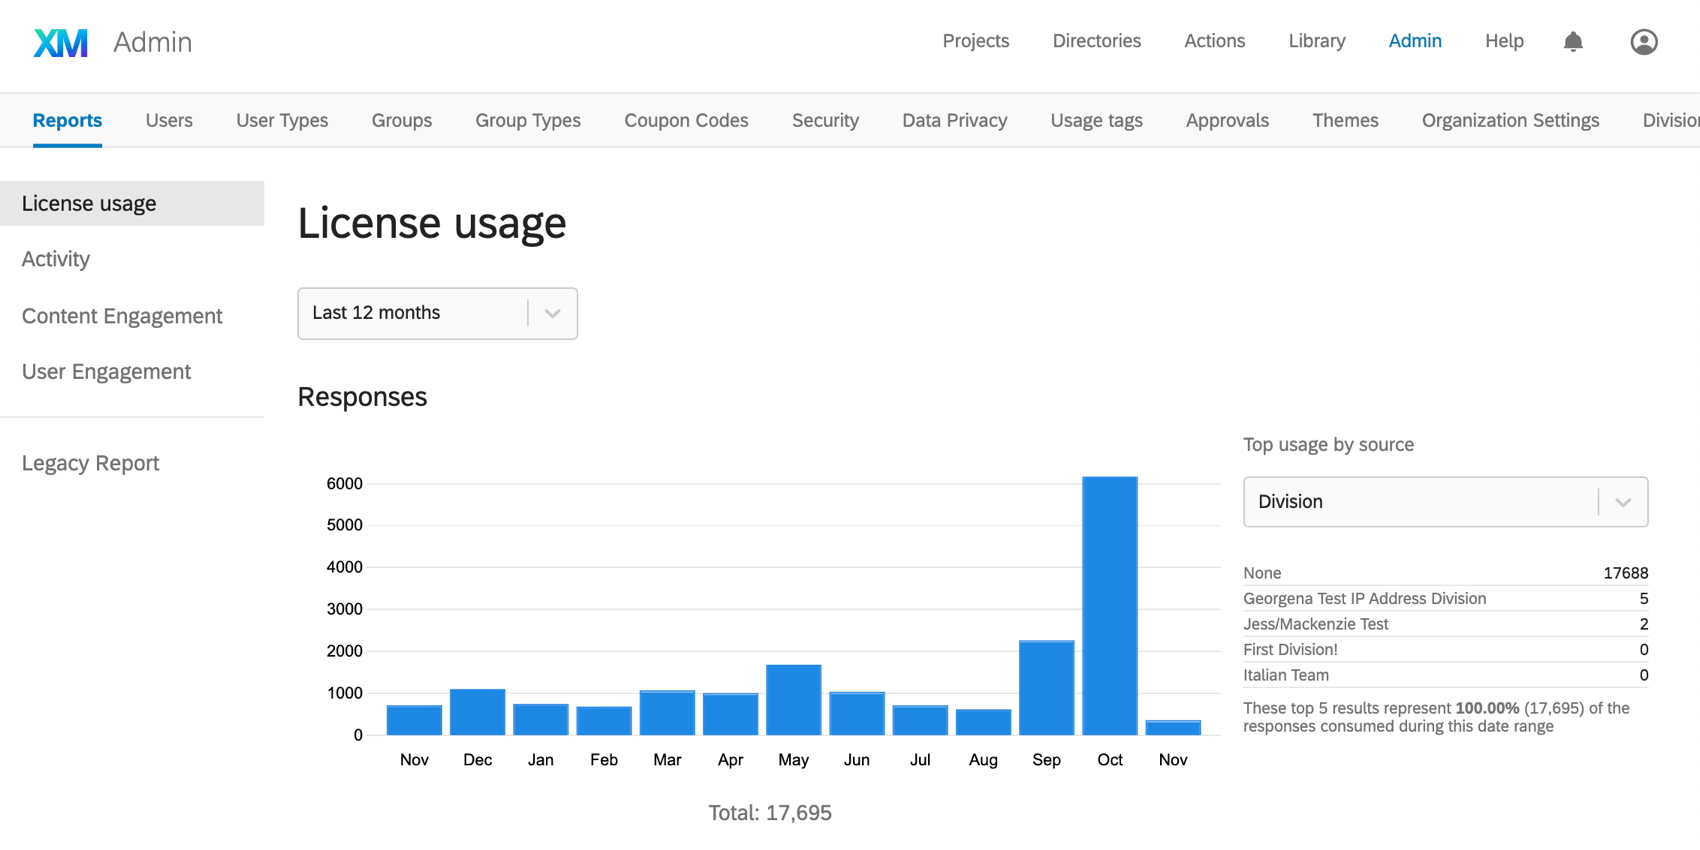Open the Security tab

click(x=825, y=120)
